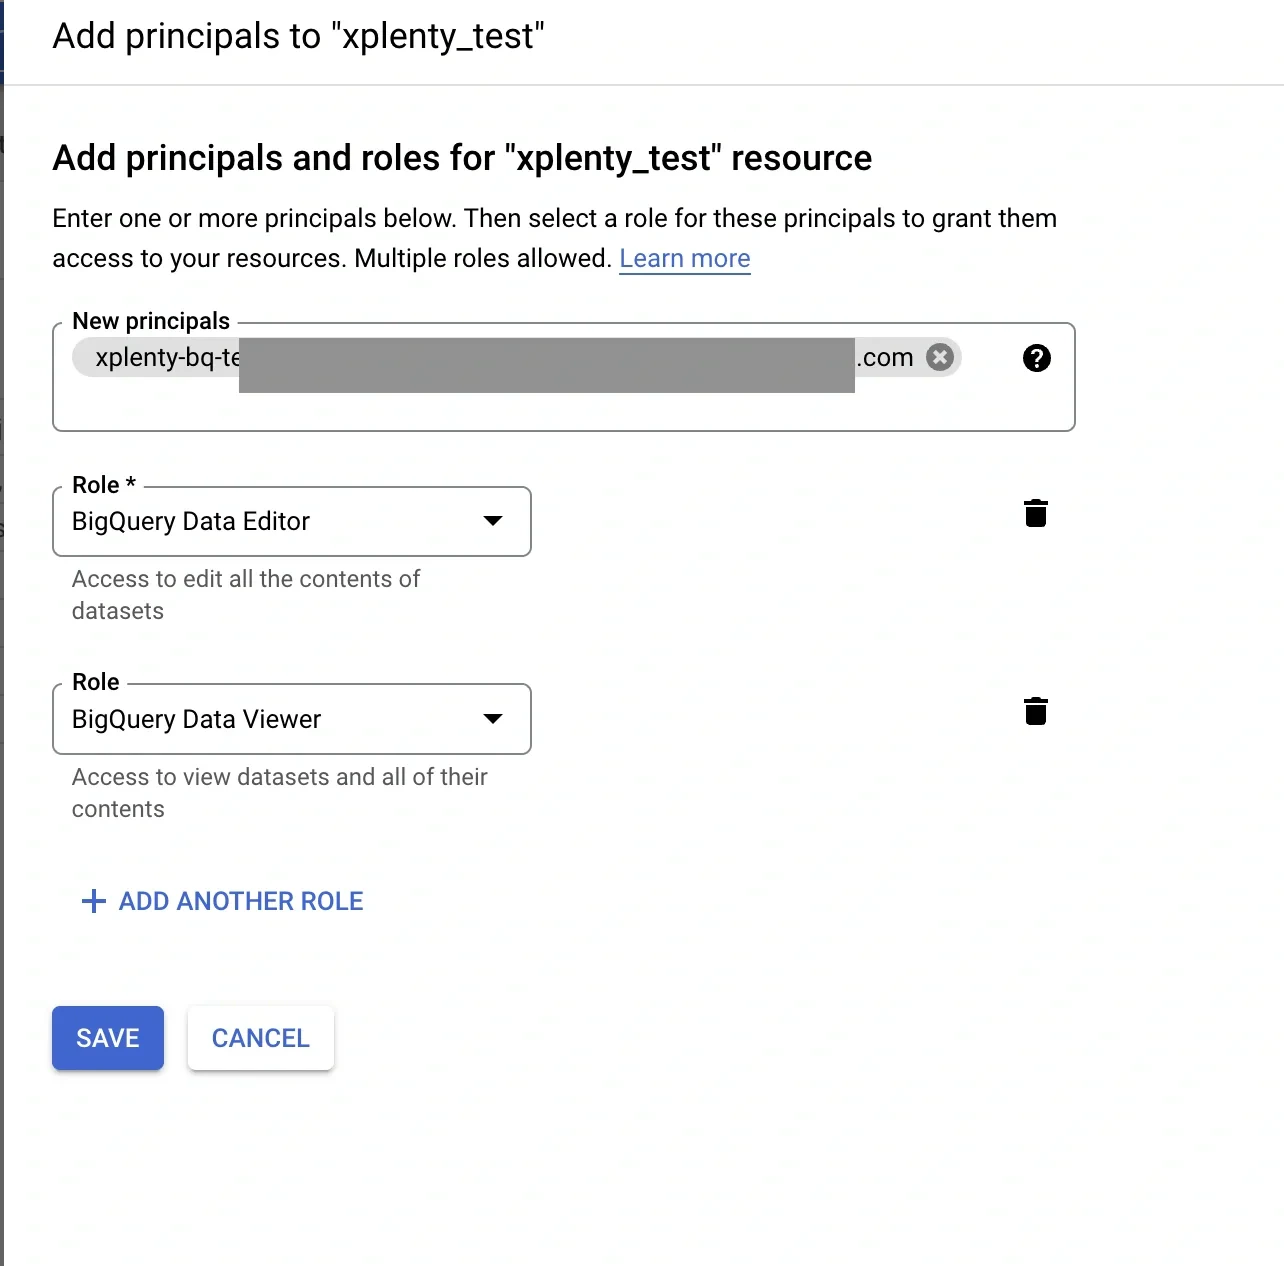
Task: Open the BigQuery Data Editor role selector
Action: (x=290, y=521)
